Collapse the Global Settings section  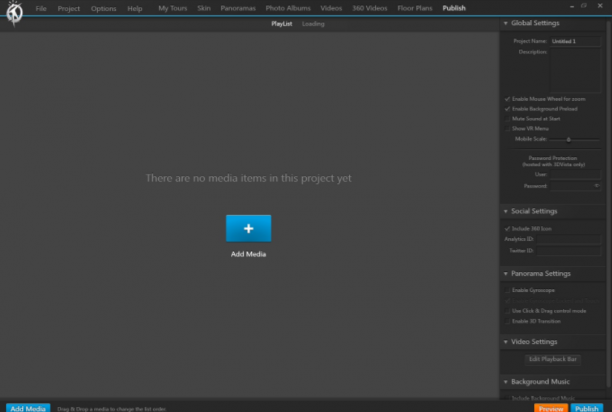[505, 23]
